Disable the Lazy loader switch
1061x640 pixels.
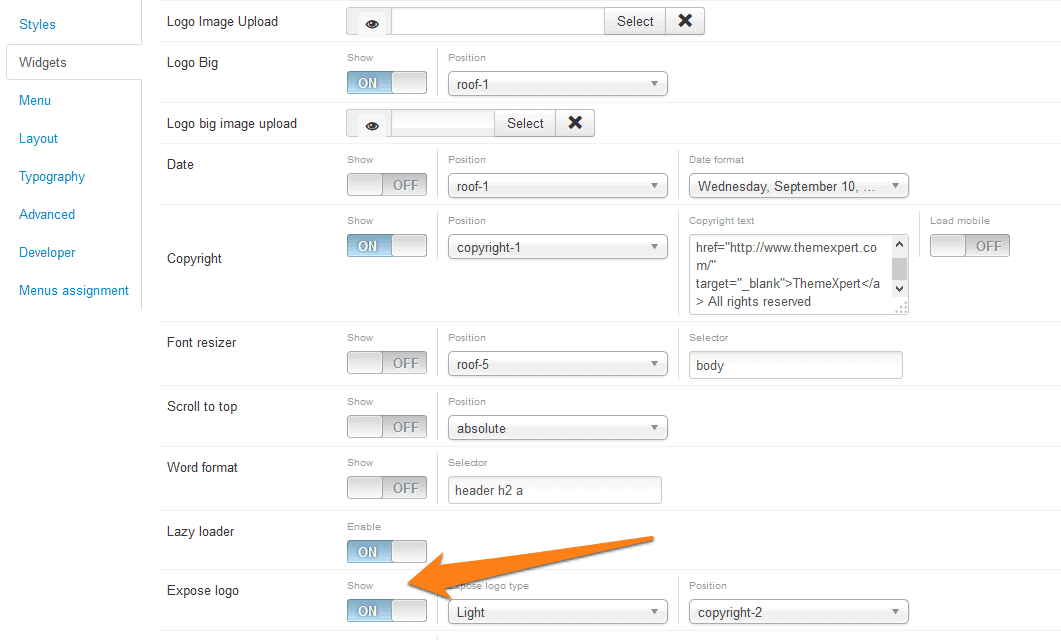387,552
